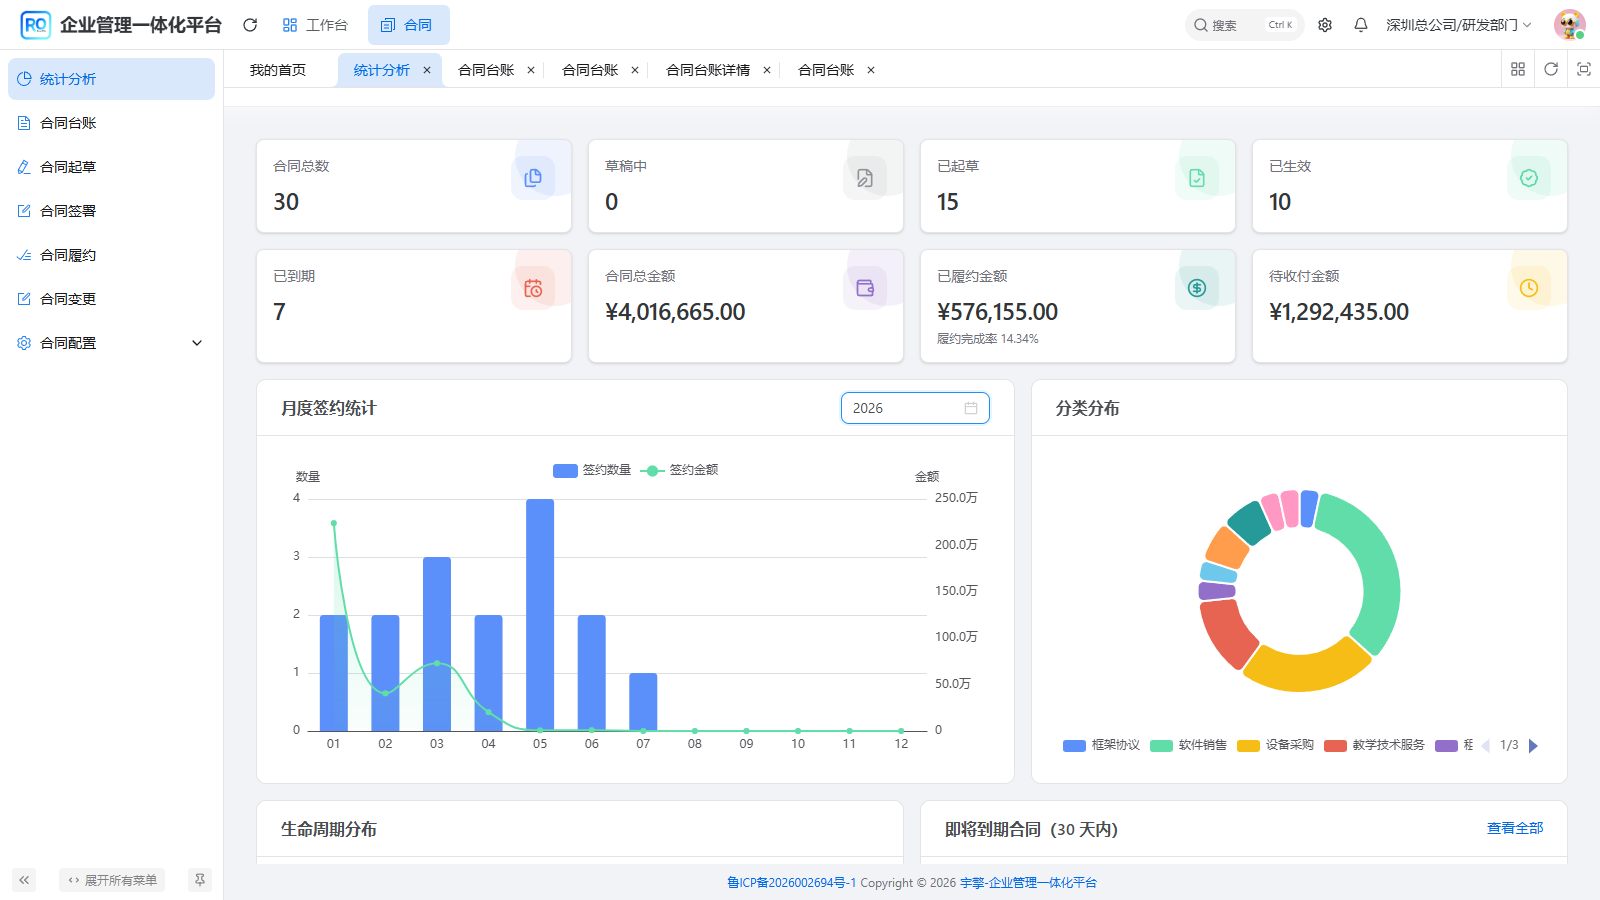Click the pin icon at sidebar bottom

pos(200,880)
